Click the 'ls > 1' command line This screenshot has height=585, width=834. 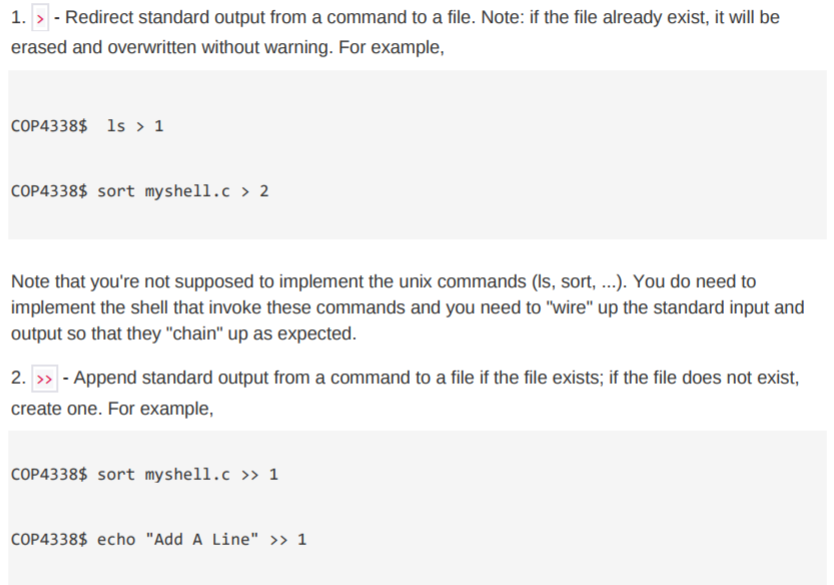[87, 127]
